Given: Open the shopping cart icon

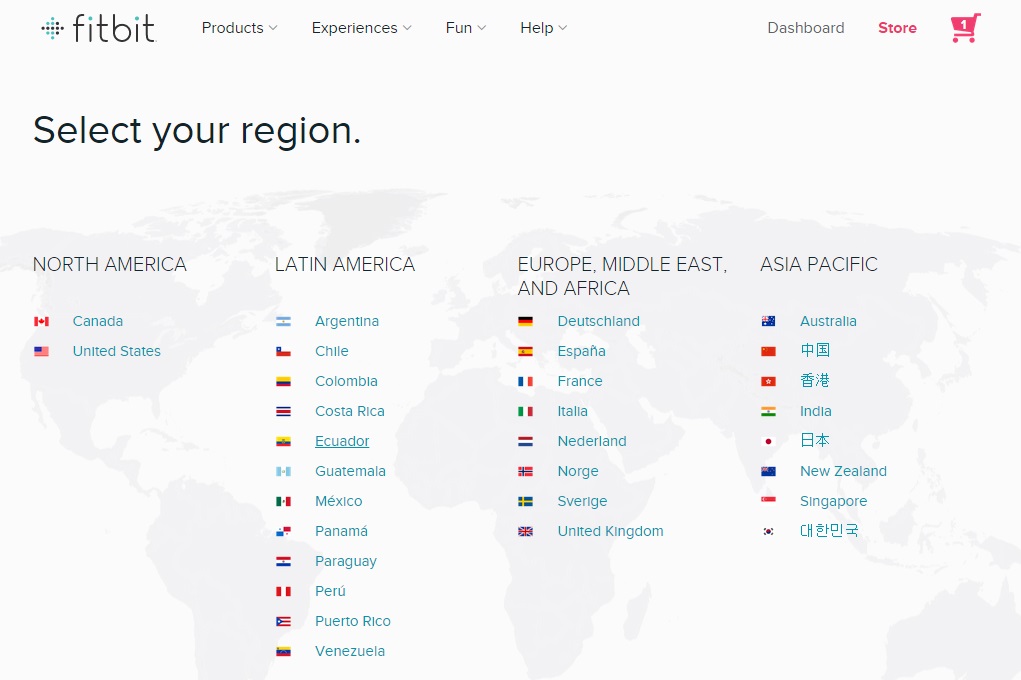Looking at the screenshot, I should (964, 28).
